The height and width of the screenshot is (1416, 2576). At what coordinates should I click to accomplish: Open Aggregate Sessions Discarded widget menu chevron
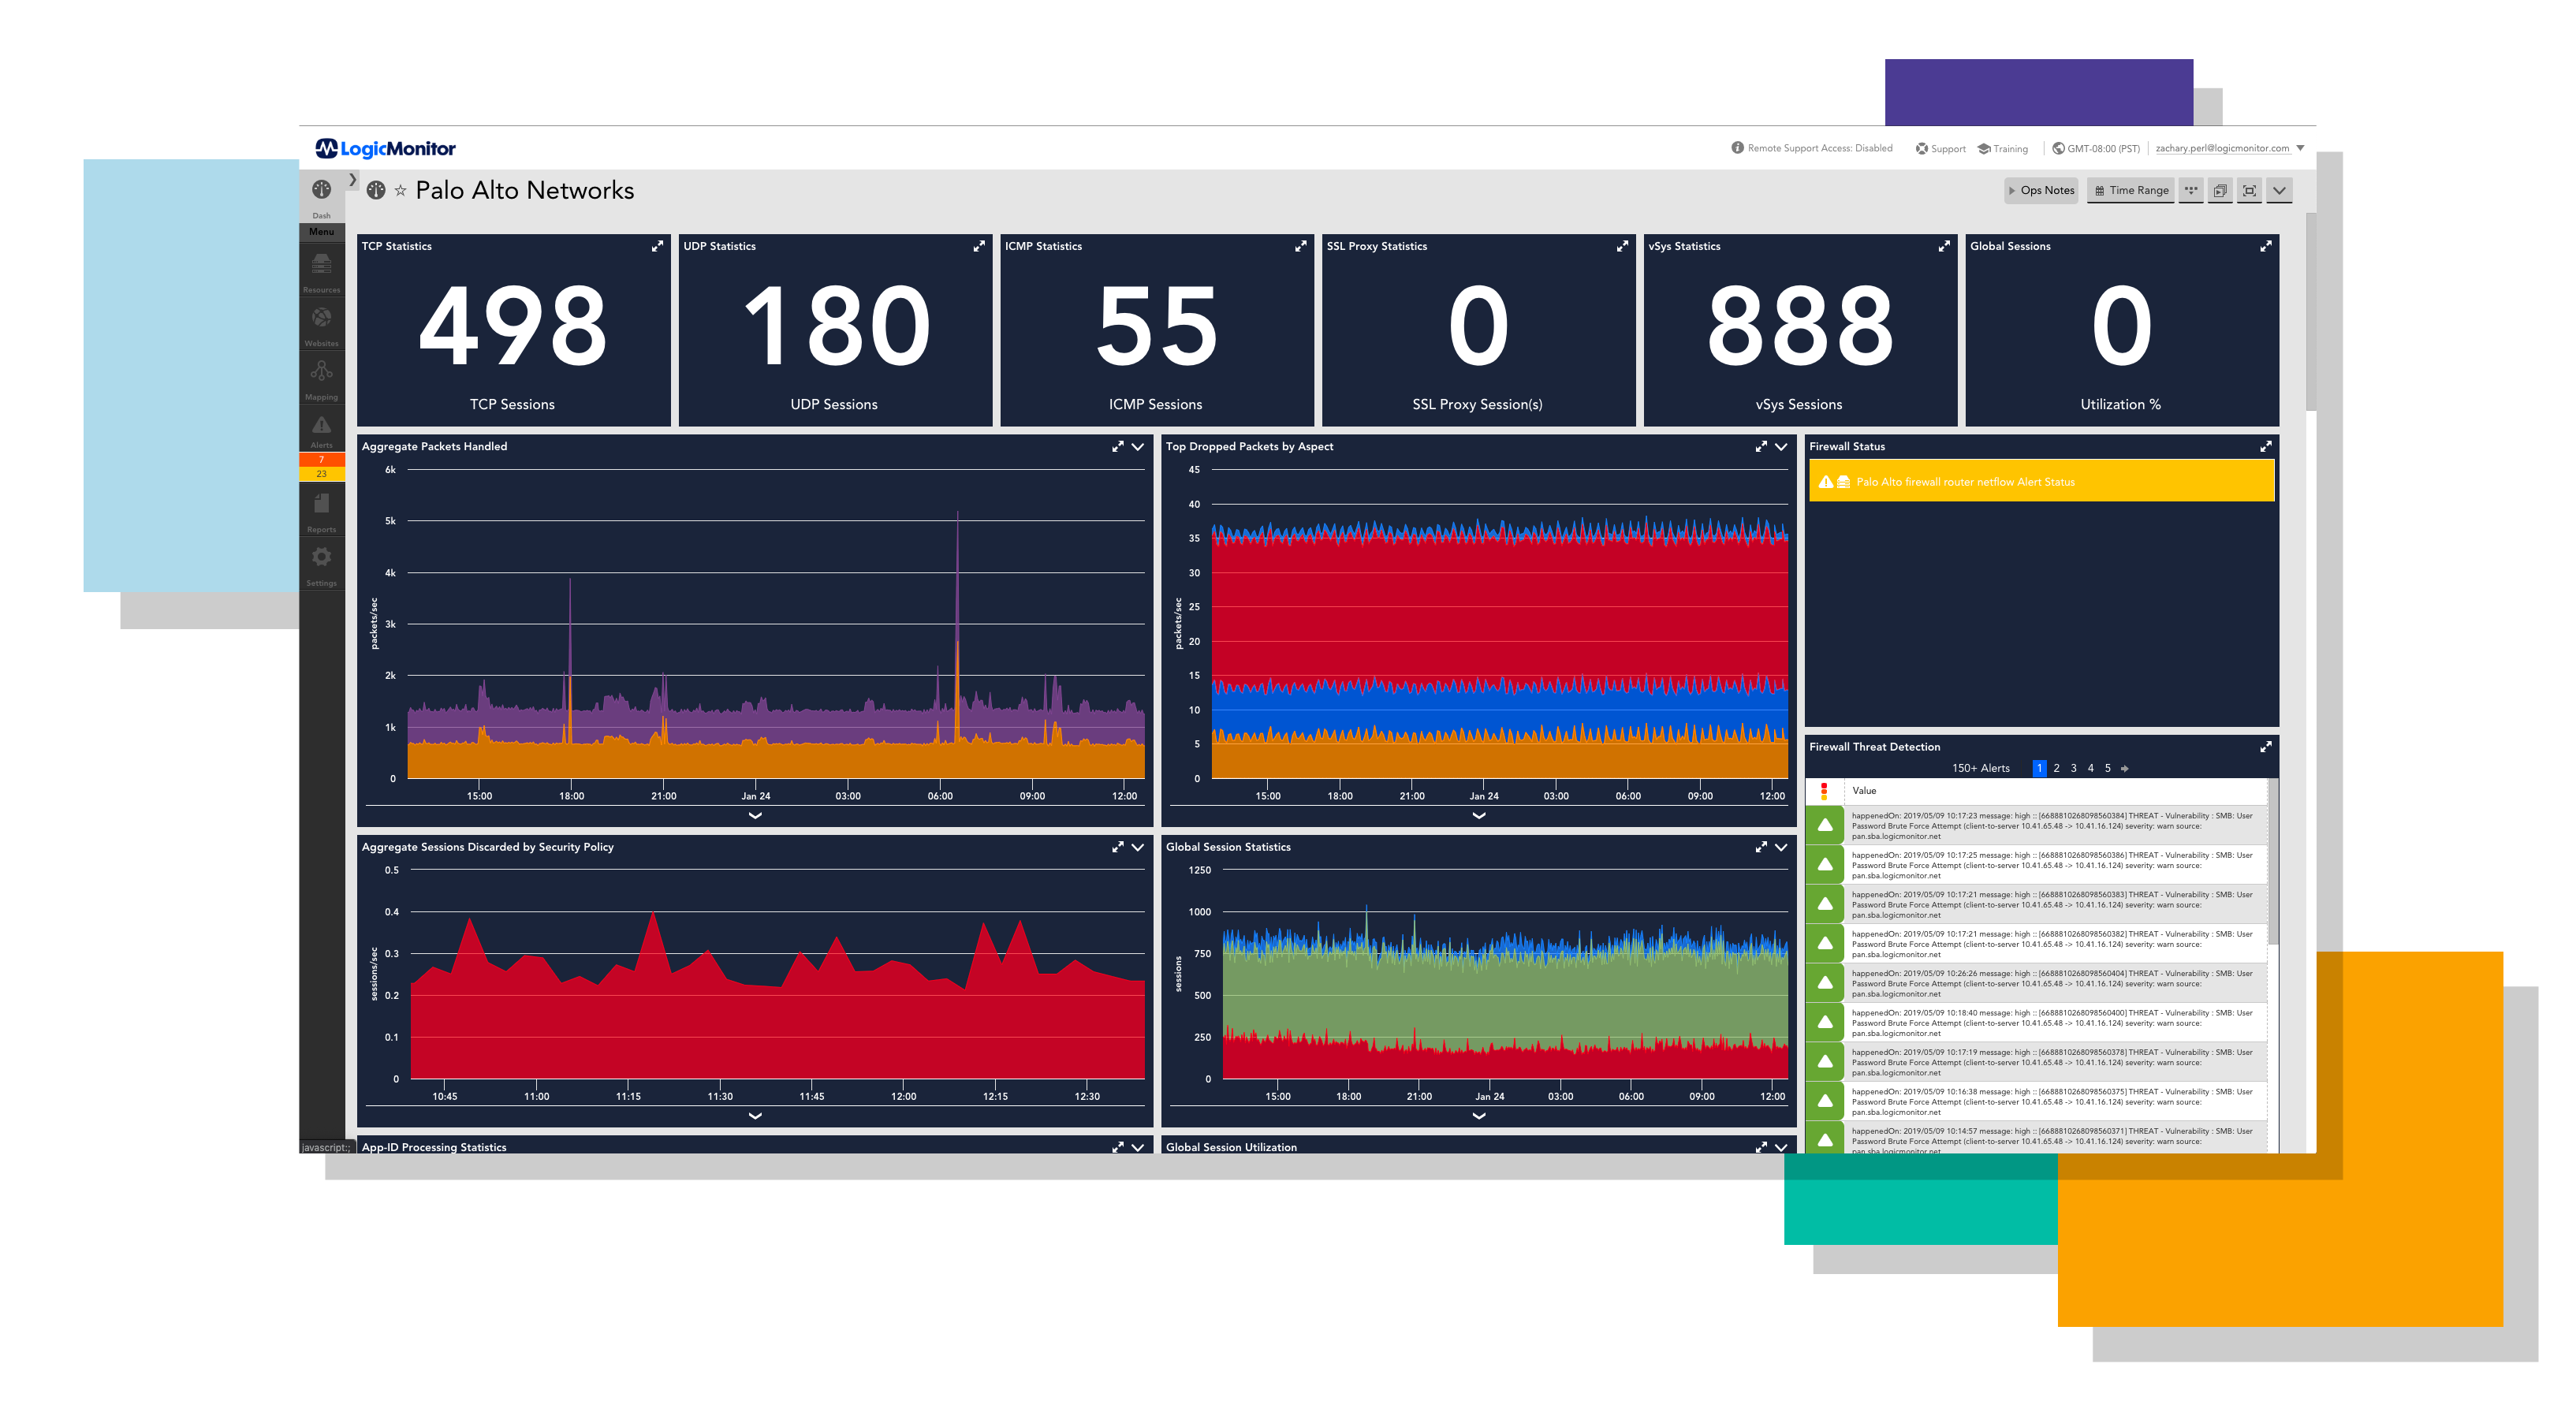coord(1137,847)
